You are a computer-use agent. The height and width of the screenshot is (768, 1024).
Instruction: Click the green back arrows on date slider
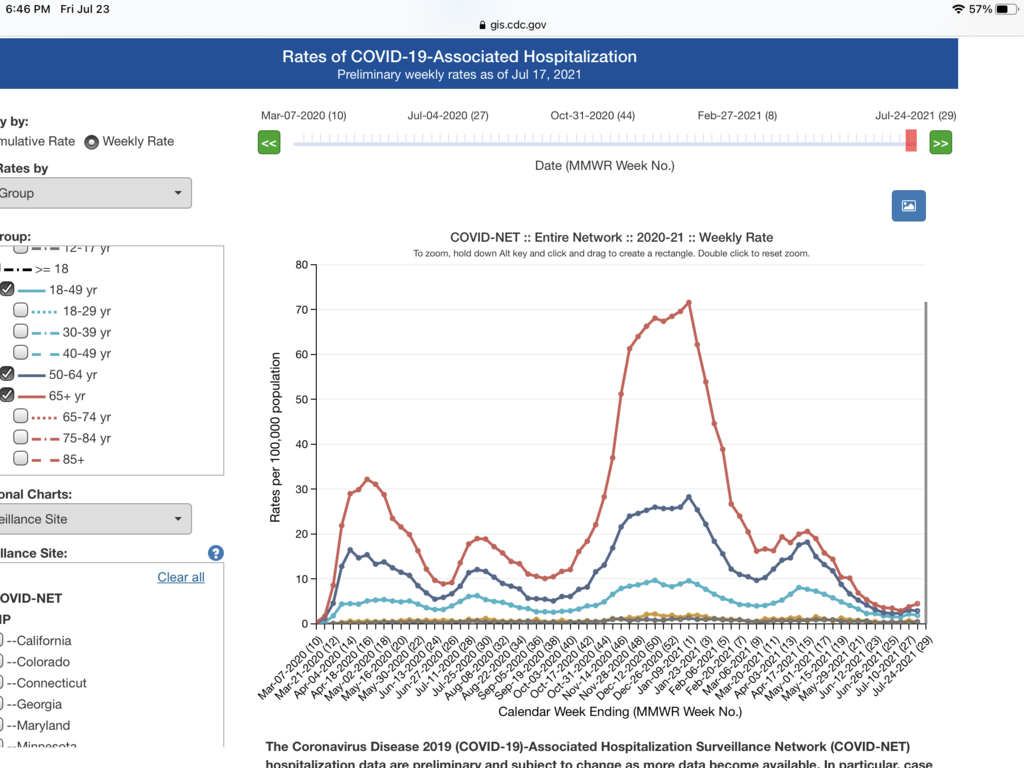coord(269,143)
